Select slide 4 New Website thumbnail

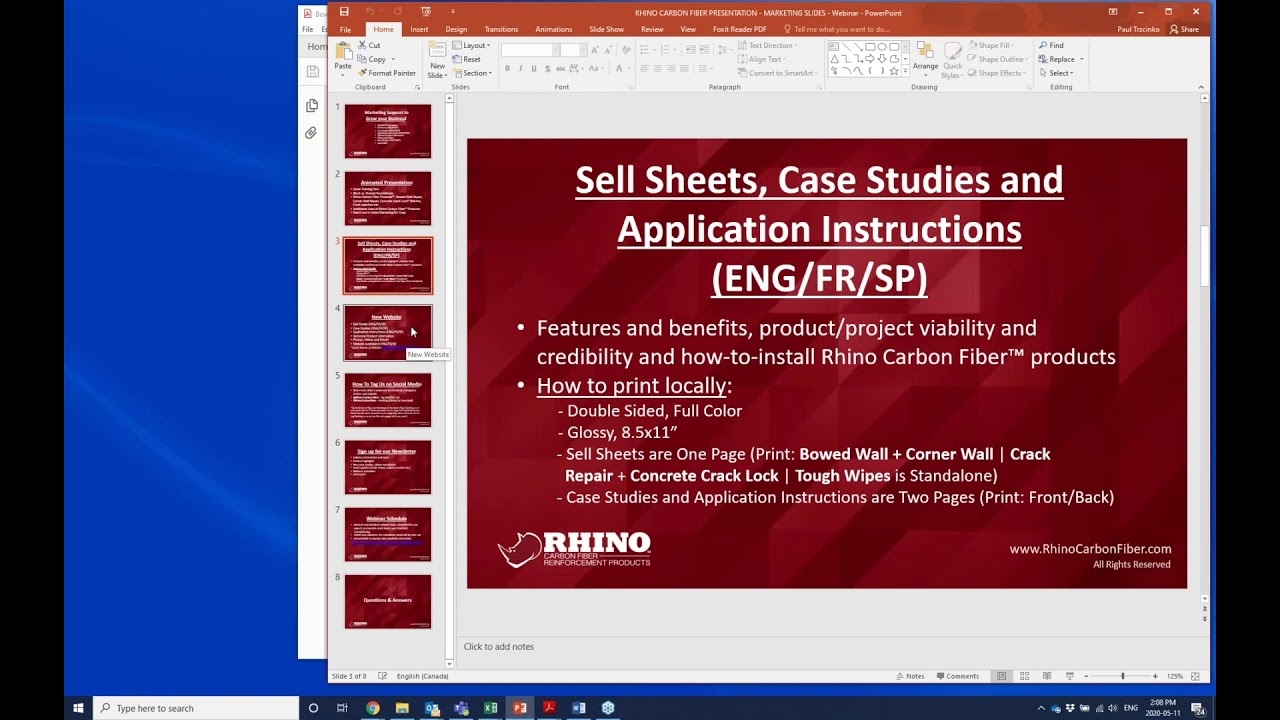point(388,332)
